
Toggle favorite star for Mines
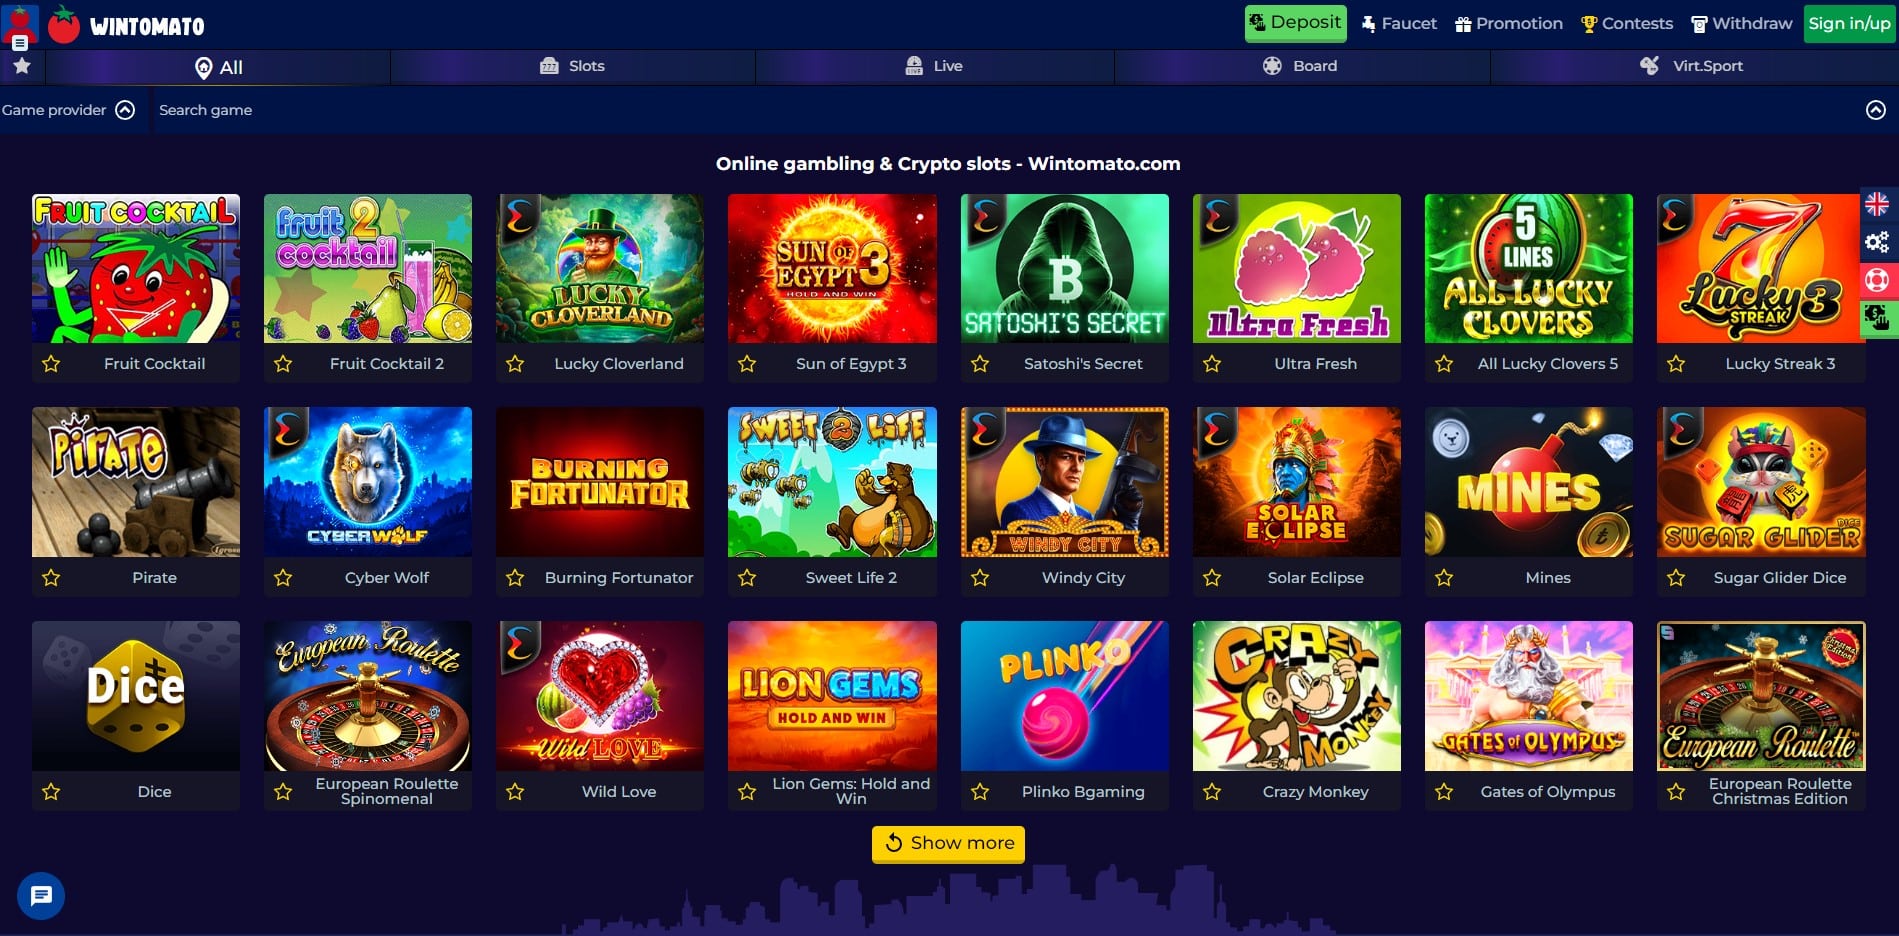point(1444,578)
